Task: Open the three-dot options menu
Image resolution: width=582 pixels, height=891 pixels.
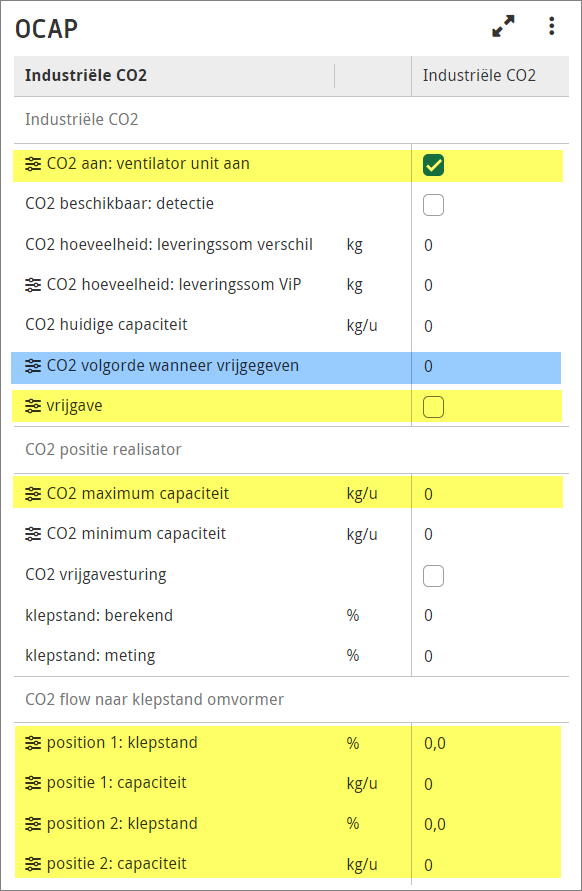Action: 551,26
